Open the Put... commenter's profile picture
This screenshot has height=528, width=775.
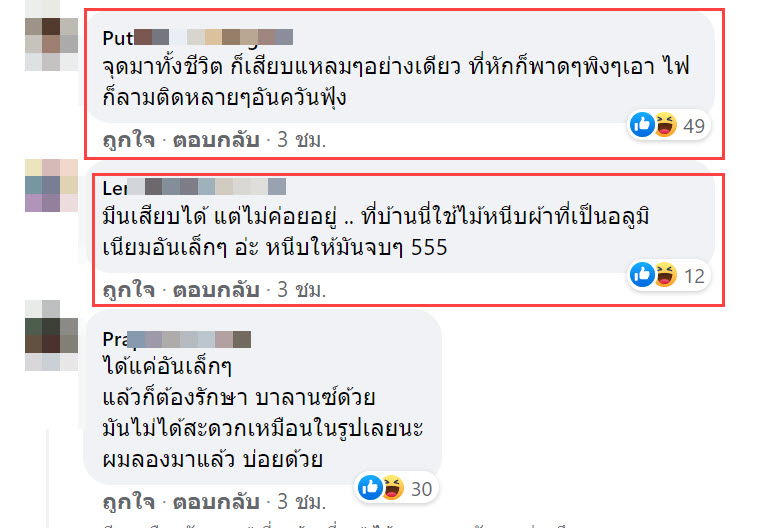pyautogui.click(x=51, y=44)
